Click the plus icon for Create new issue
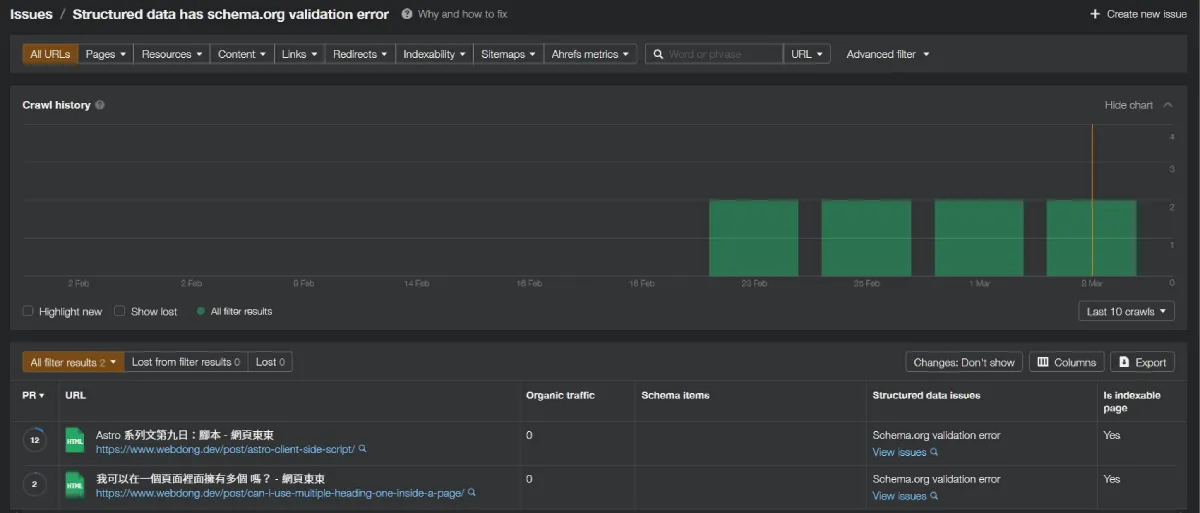1200x513 pixels. coord(1096,14)
